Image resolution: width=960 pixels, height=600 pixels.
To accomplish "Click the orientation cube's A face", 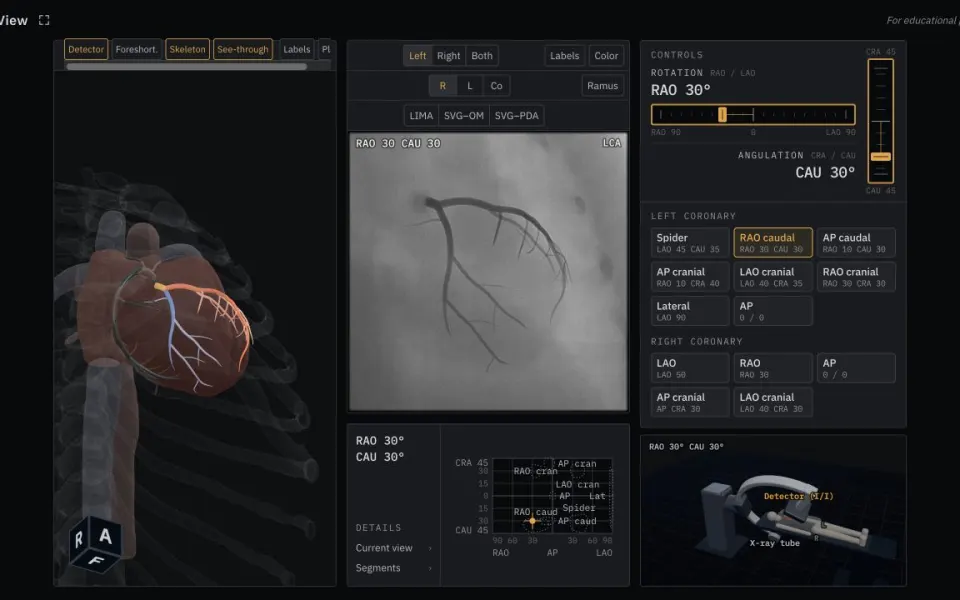I will (x=105, y=536).
